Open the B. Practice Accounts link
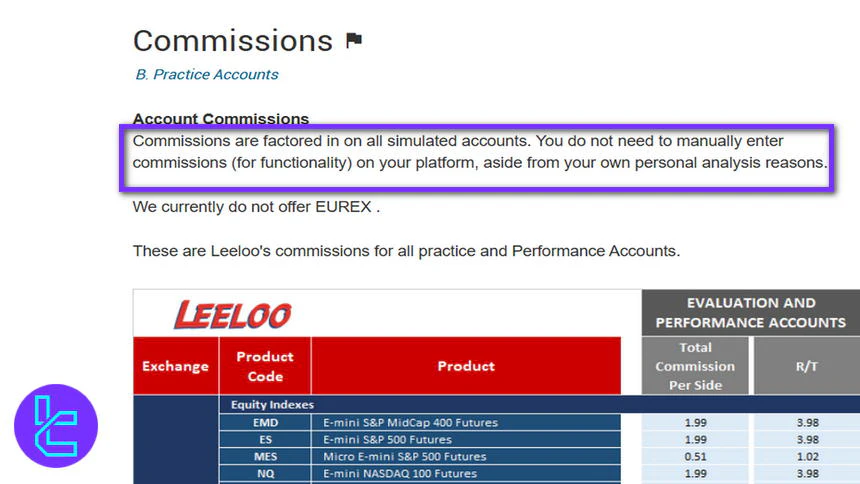 tap(207, 74)
